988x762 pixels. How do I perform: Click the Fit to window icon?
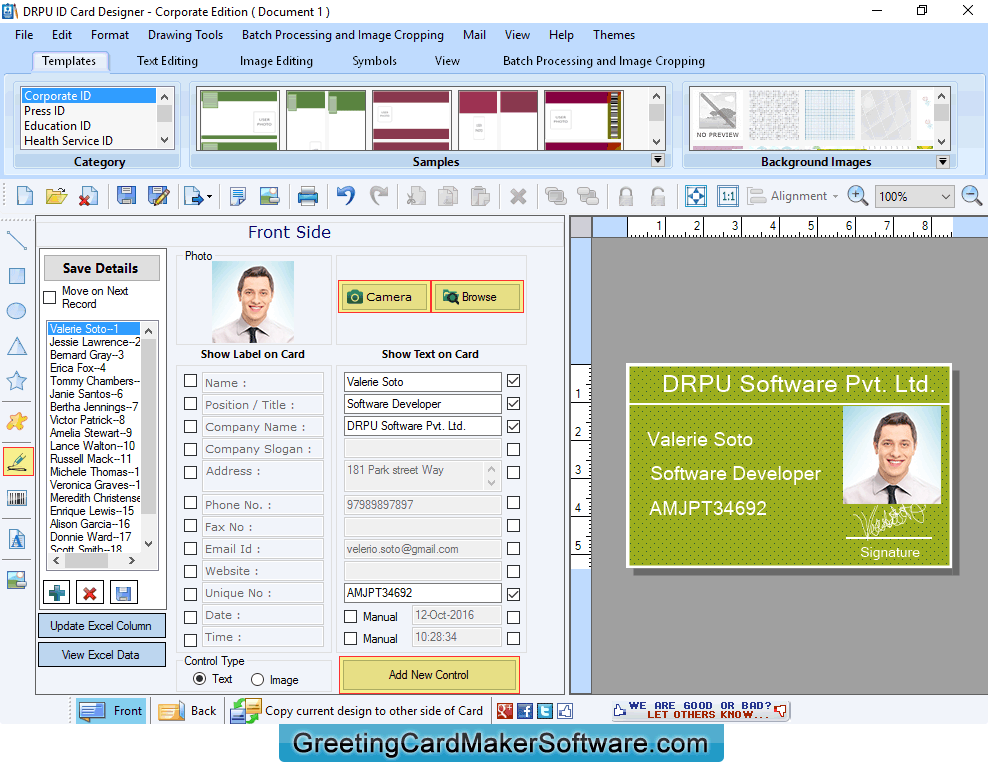[x=696, y=196]
